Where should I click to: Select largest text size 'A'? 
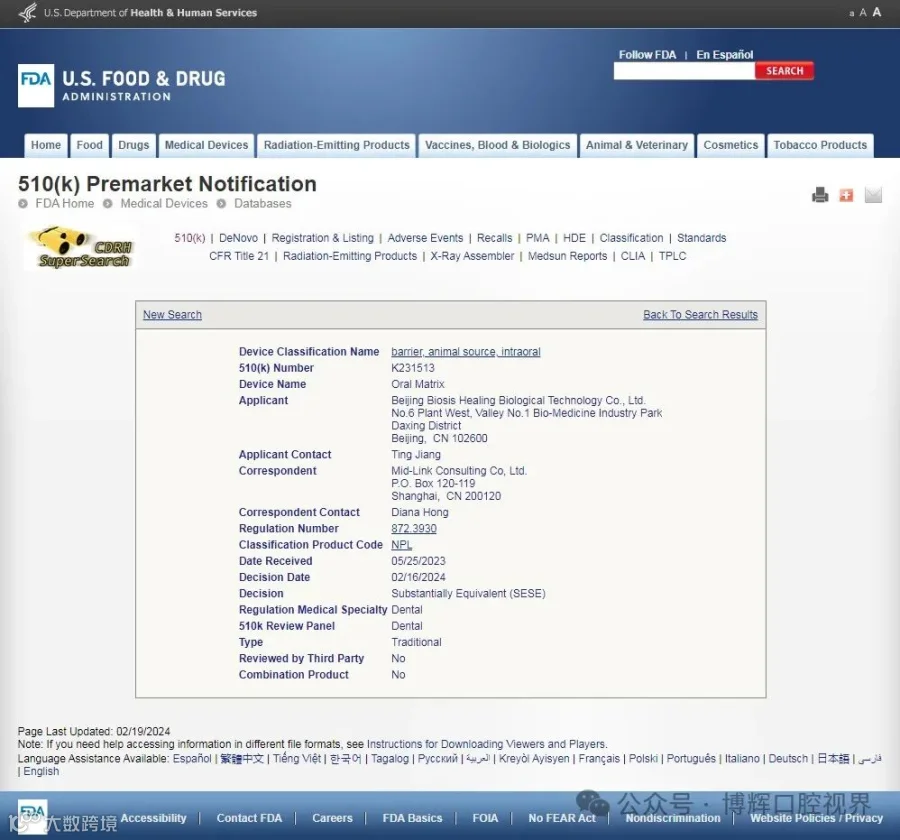(x=876, y=12)
